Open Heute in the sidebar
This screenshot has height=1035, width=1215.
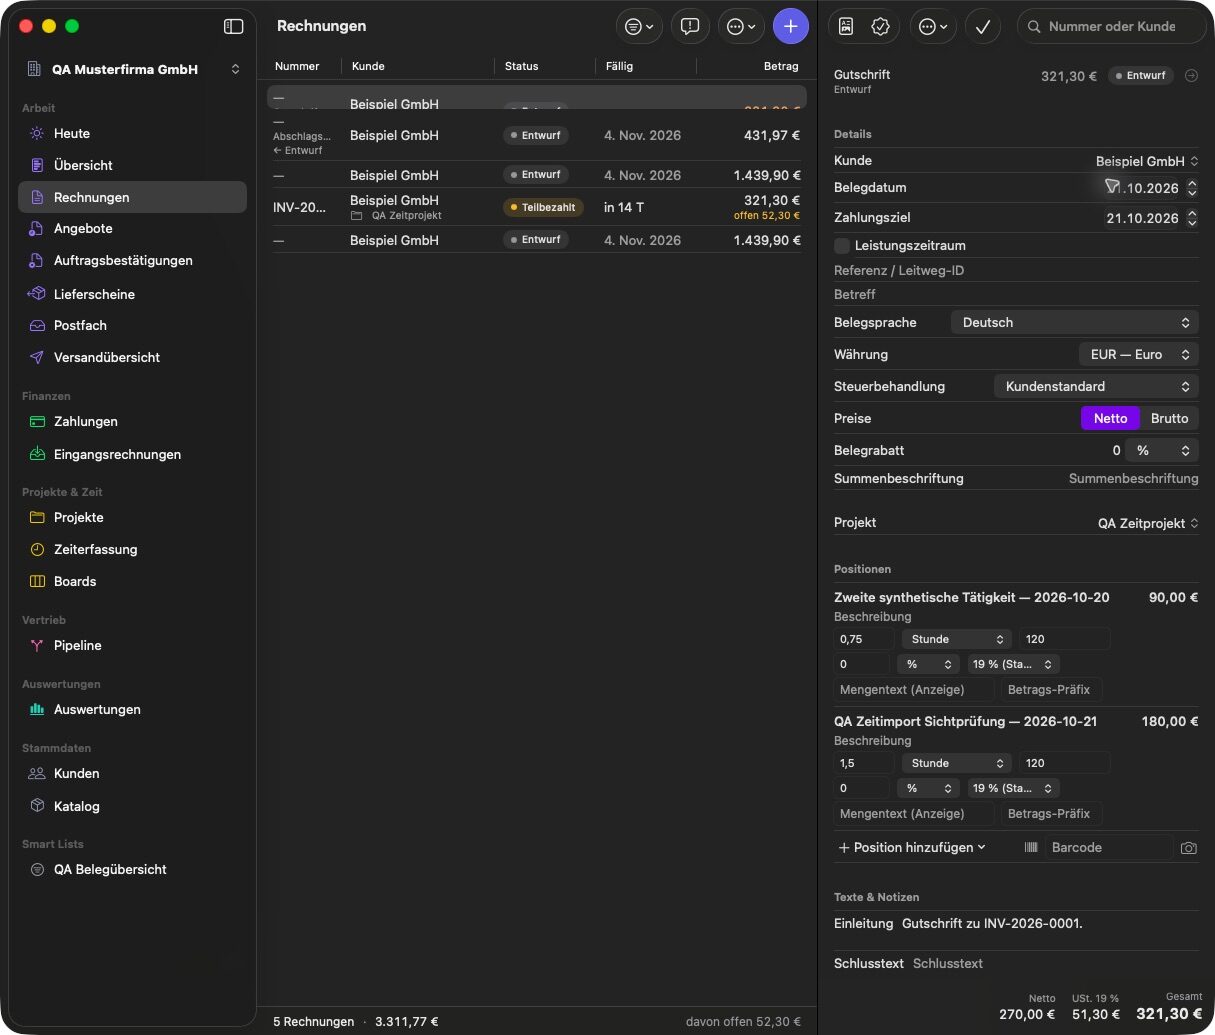point(132,133)
